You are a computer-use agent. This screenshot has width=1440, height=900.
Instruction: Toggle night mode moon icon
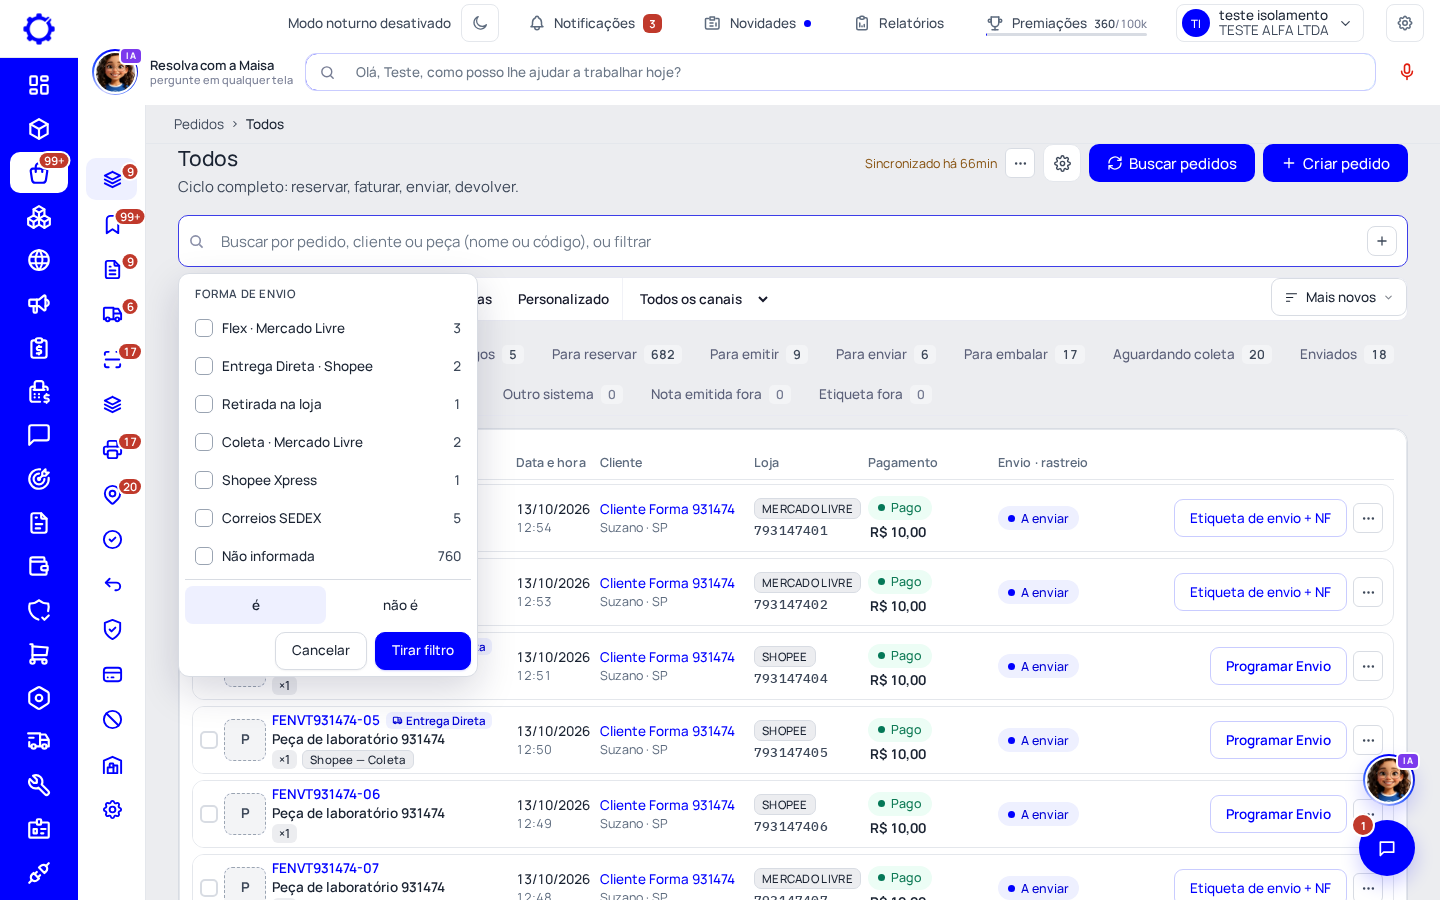[480, 23]
